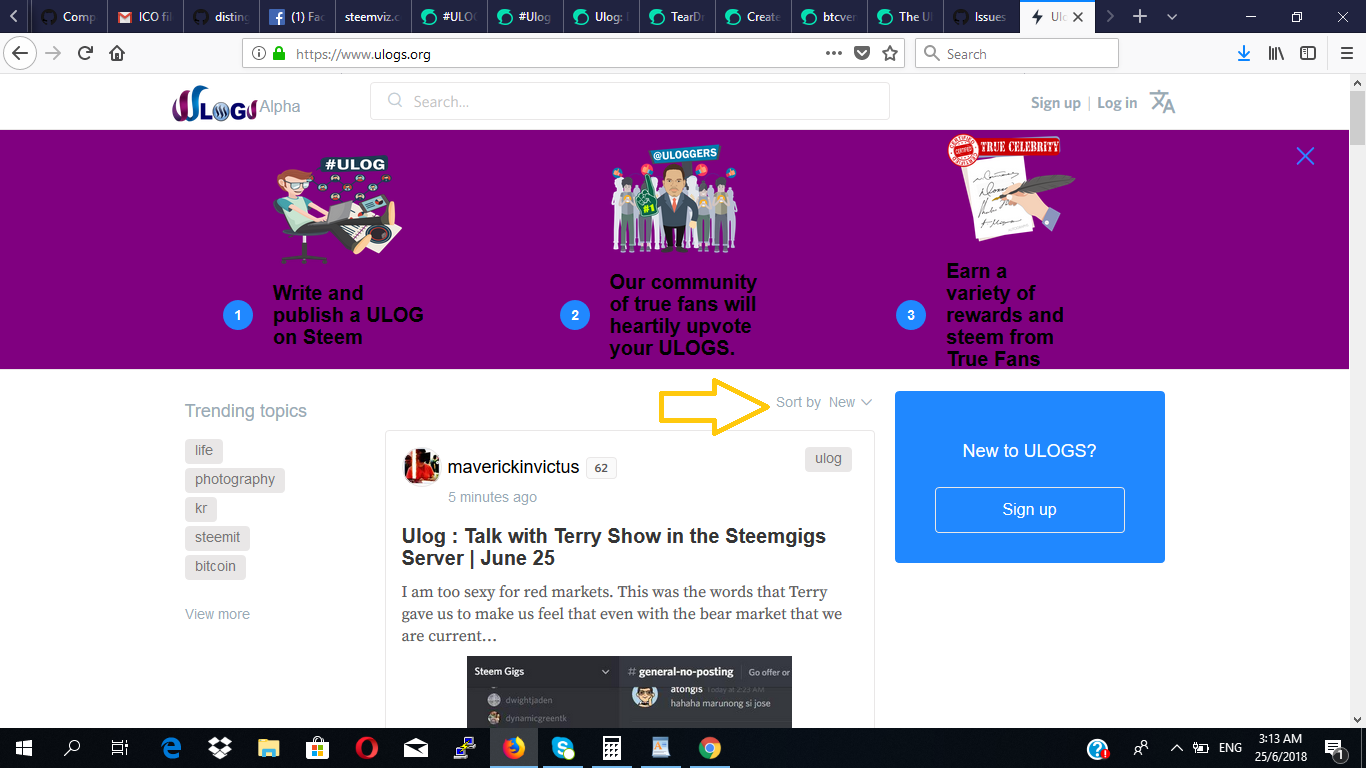Click the Log in link

1117,103
